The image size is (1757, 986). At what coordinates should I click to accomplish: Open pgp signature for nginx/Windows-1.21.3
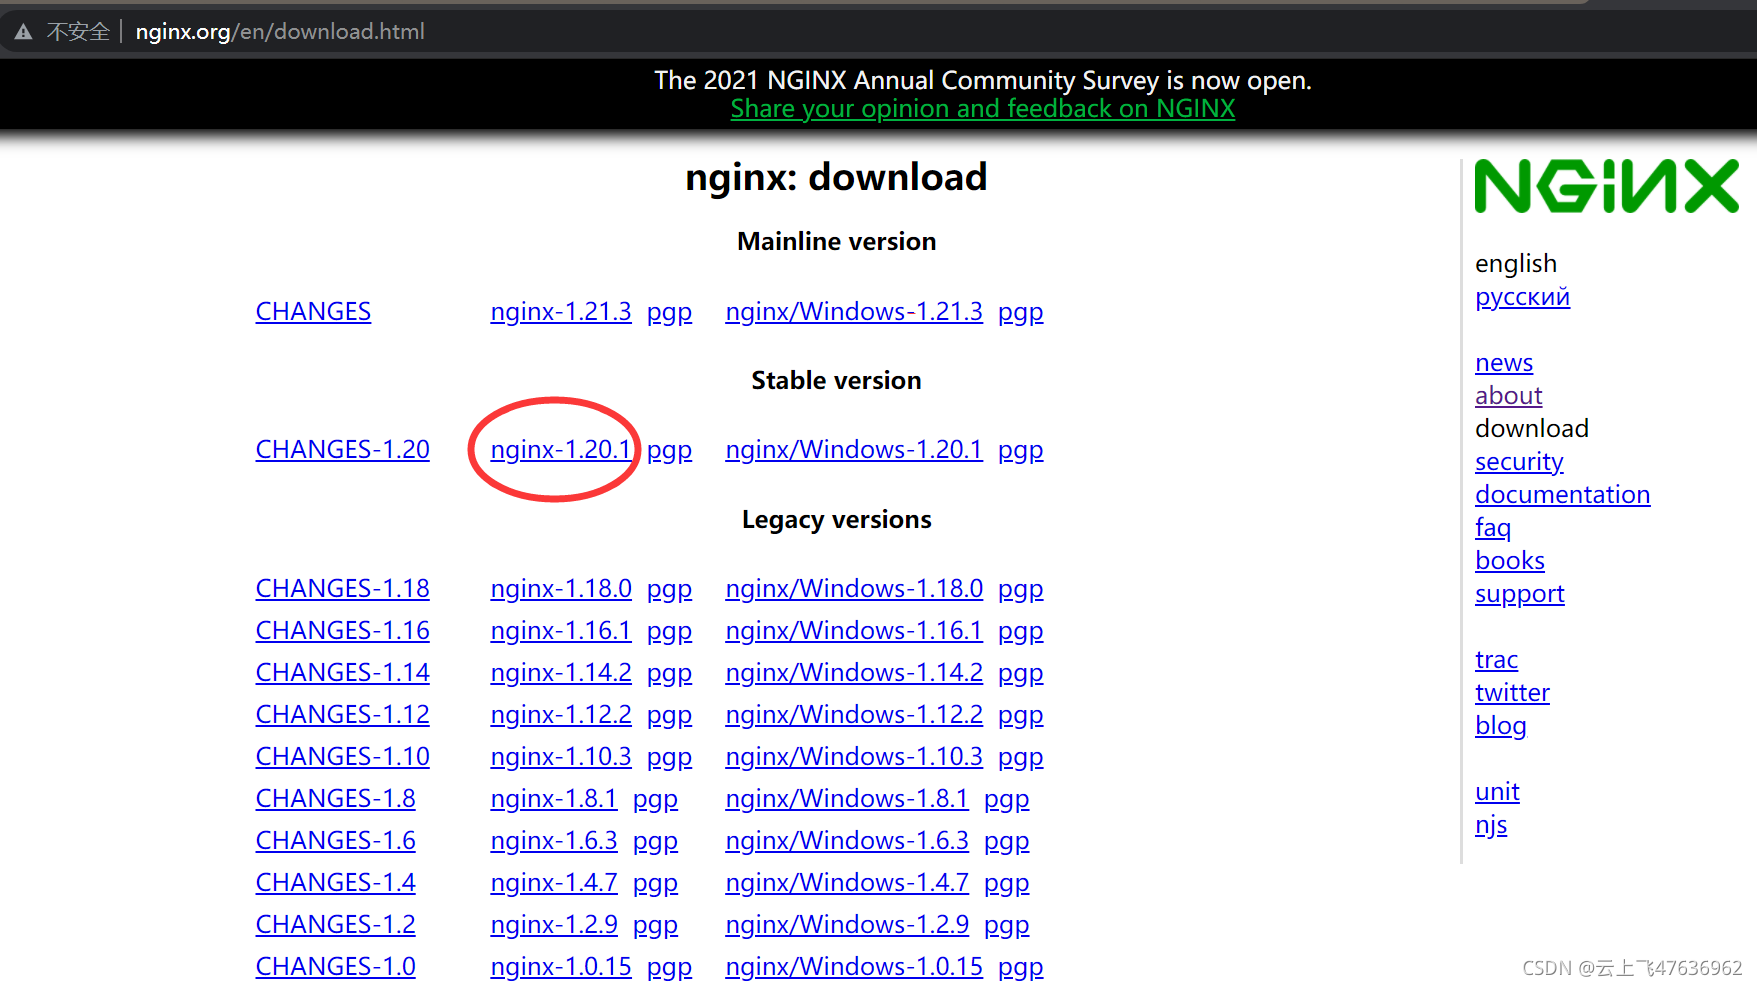point(1020,313)
